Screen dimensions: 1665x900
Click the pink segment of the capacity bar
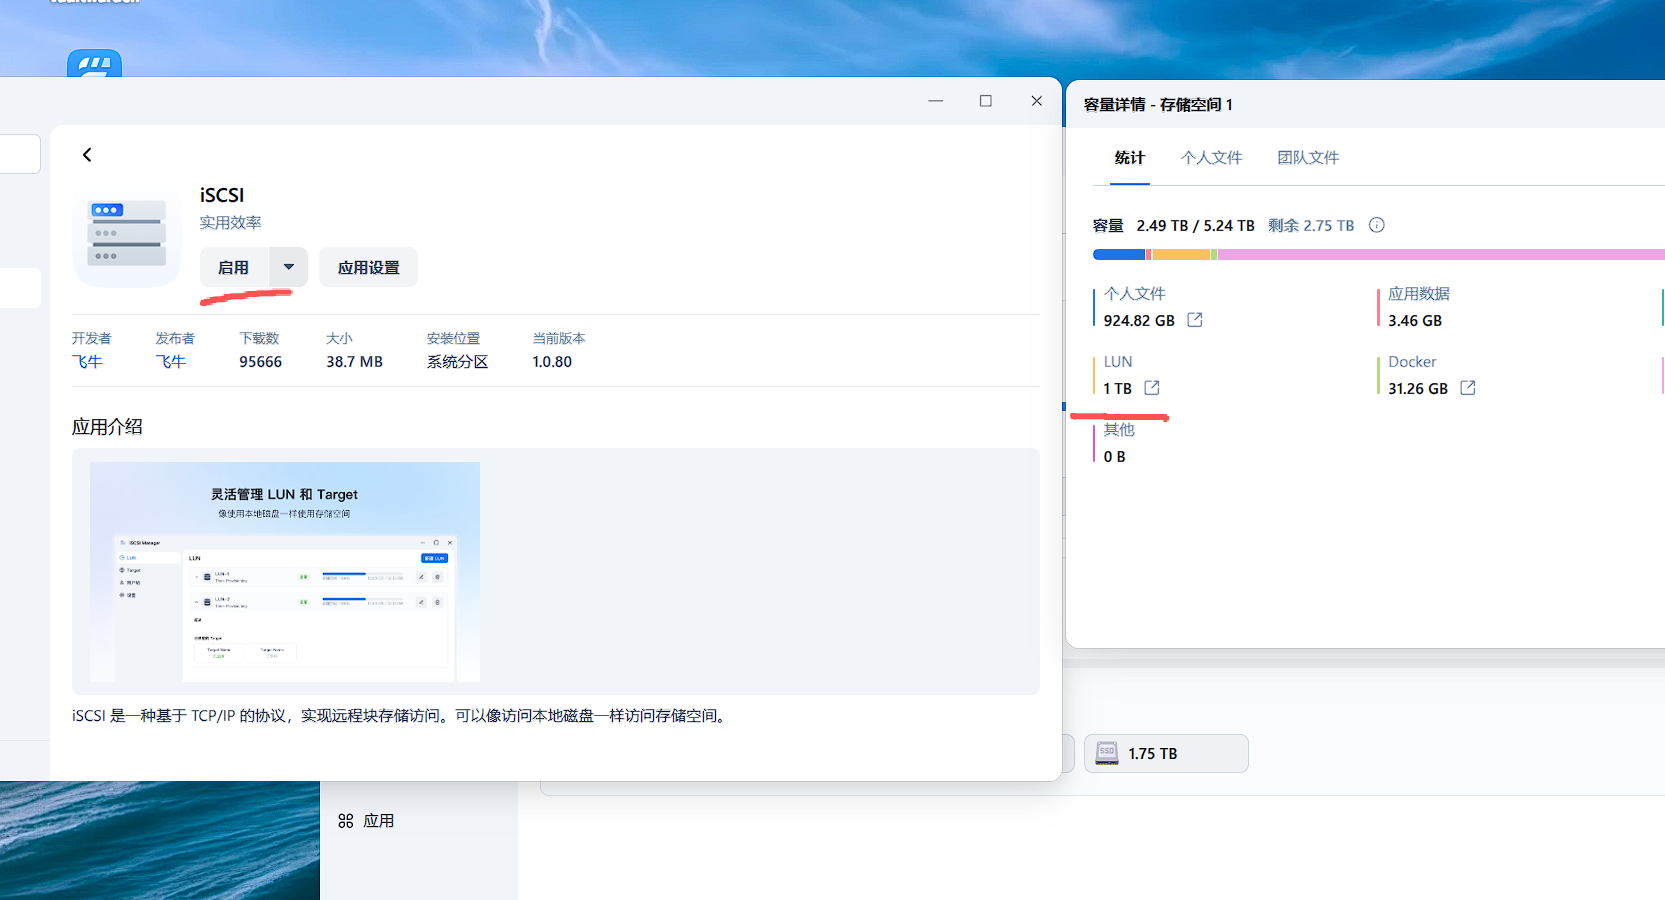click(1441, 255)
